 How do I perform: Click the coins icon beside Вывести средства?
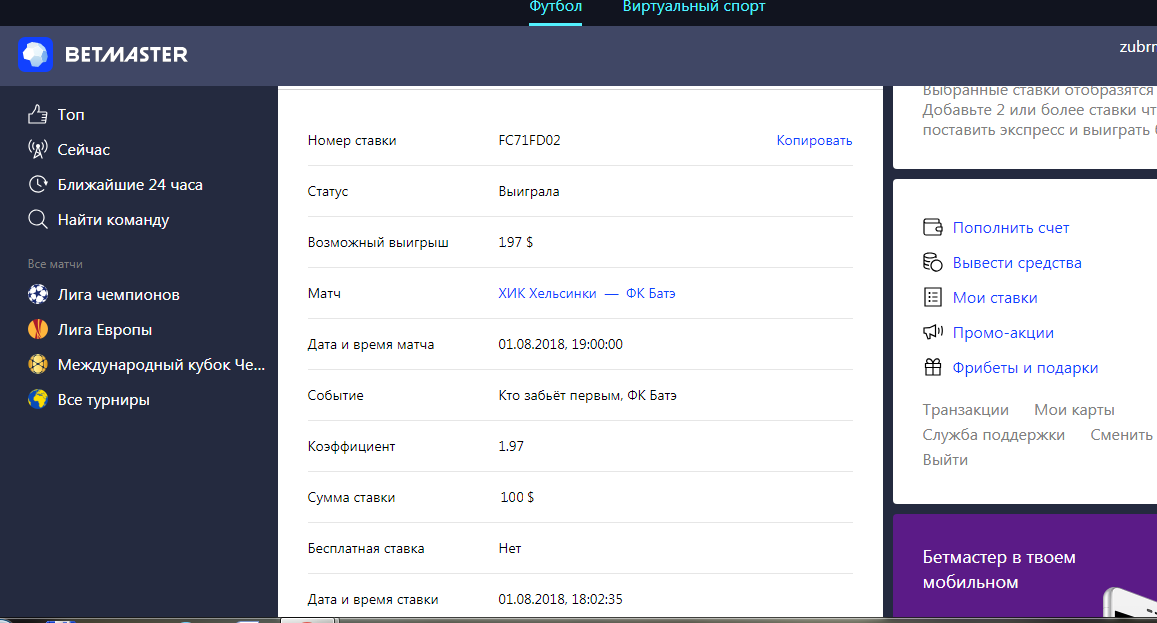point(933,262)
